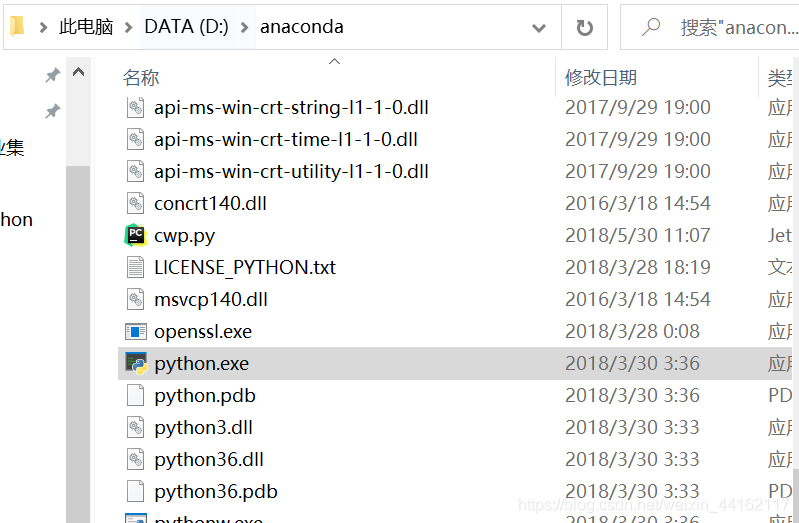Screen dimensions: 799x523
Task: Expand the chevron after DATA (D:) breadcrumb
Action: [244, 27]
